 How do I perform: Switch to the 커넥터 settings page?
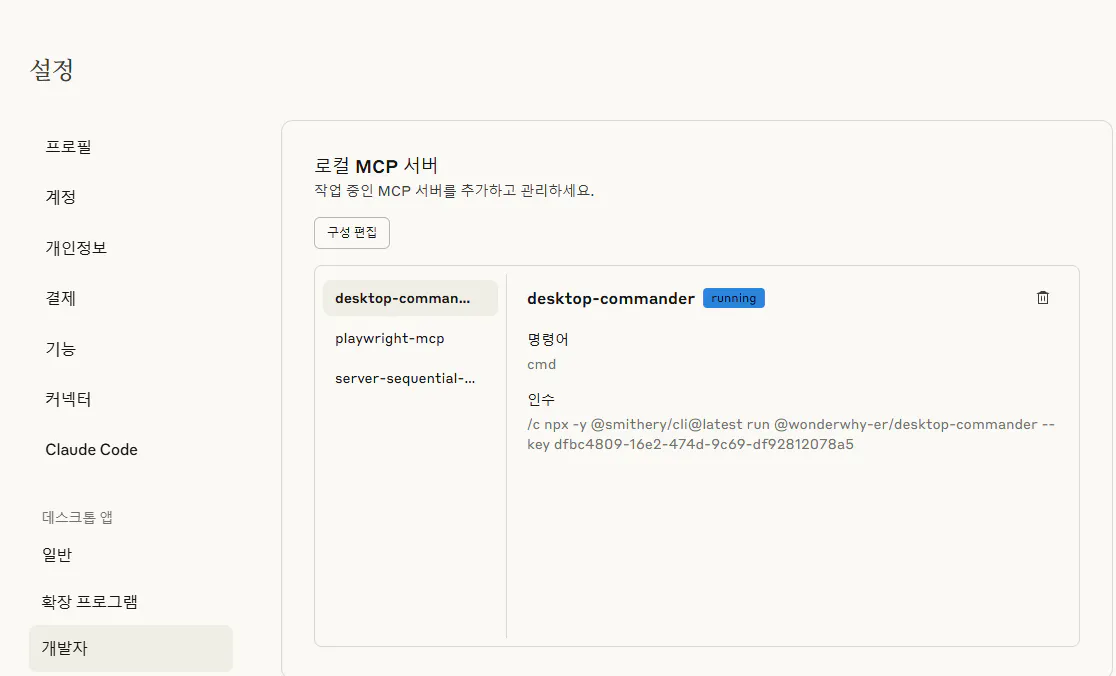click(x=68, y=399)
